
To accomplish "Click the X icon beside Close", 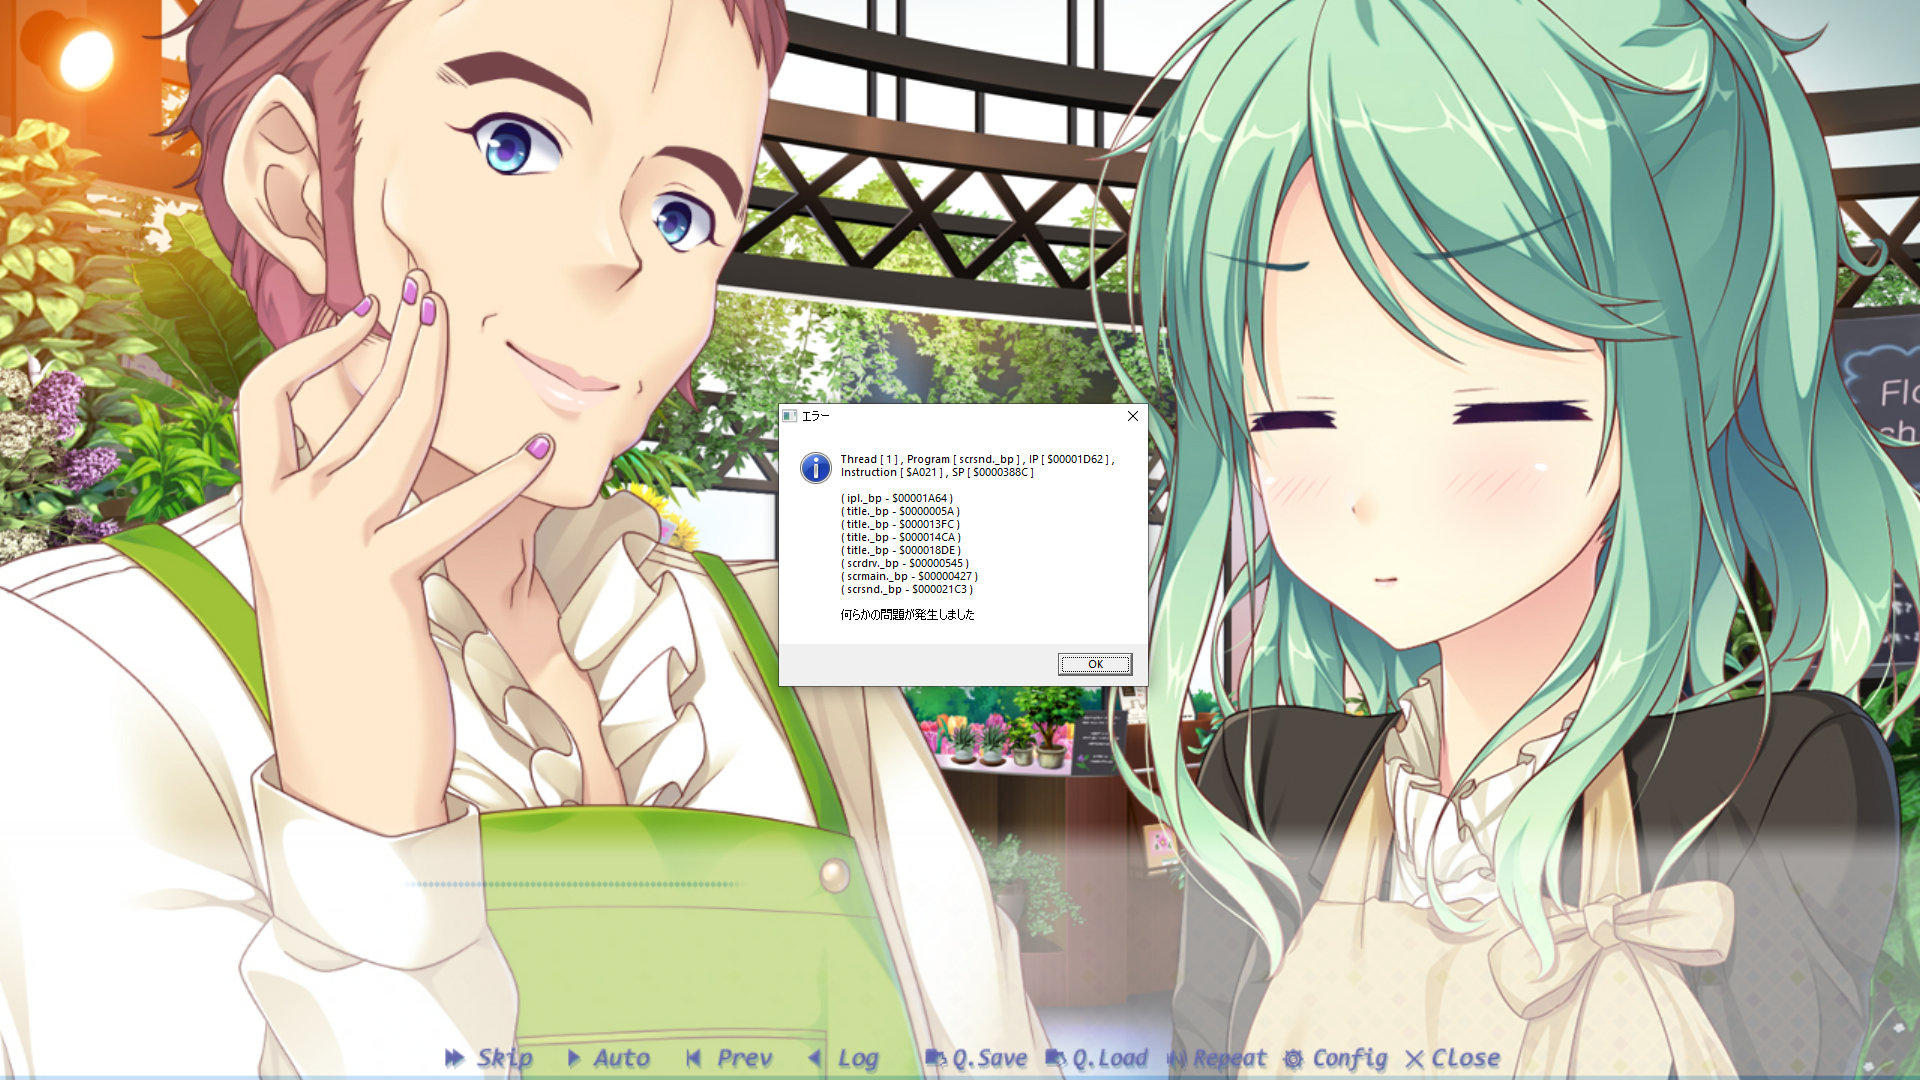I will point(1414,1059).
